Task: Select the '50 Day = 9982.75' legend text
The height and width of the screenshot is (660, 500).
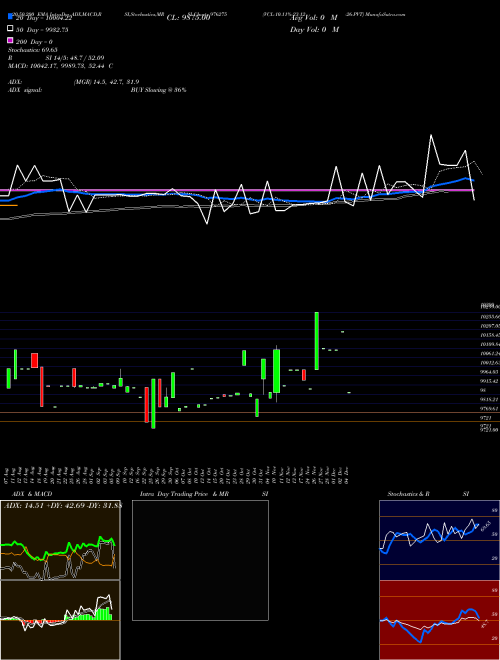Action: (42, 30)
